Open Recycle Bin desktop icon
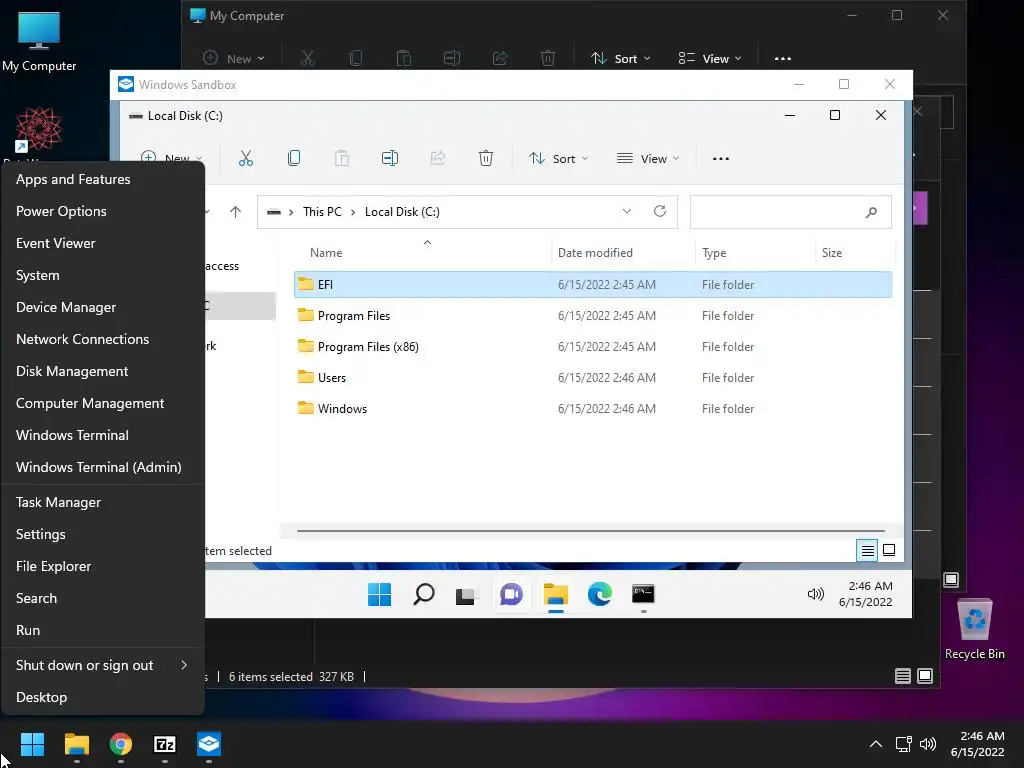Screen dimensions: 1024x768 click(974, 629)
